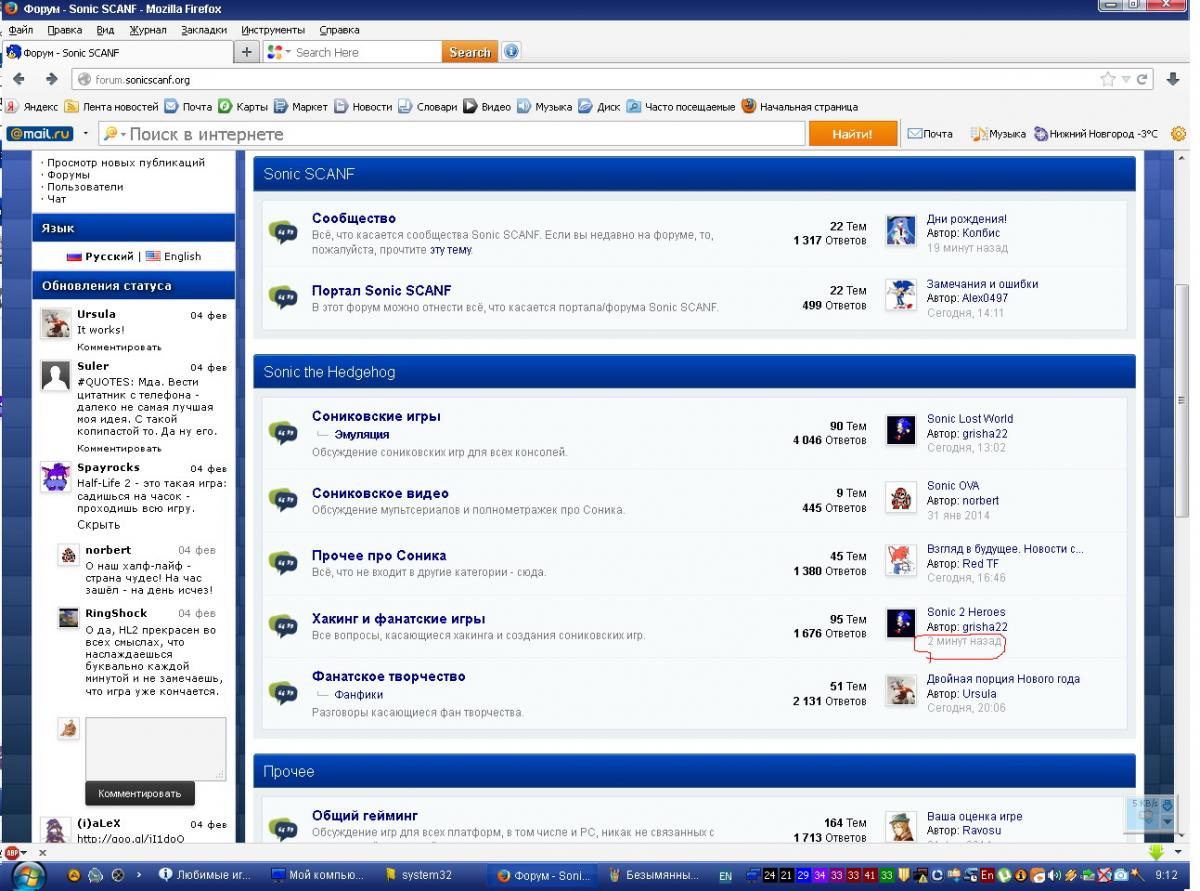
Task: Open the downloads arrow icon
Action: tap(1173, 80)
